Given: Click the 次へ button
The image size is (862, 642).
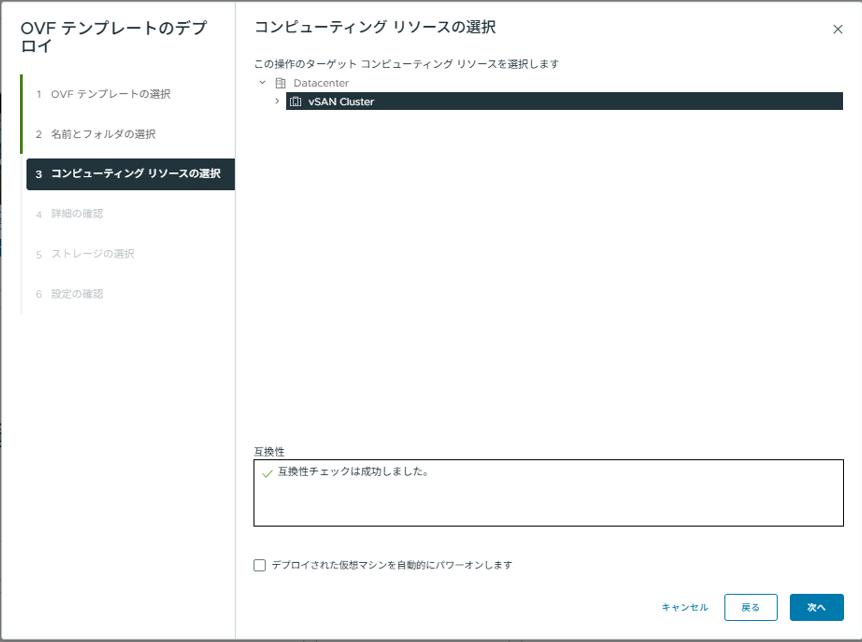Looking at the screenshot, I should point(816,607).
